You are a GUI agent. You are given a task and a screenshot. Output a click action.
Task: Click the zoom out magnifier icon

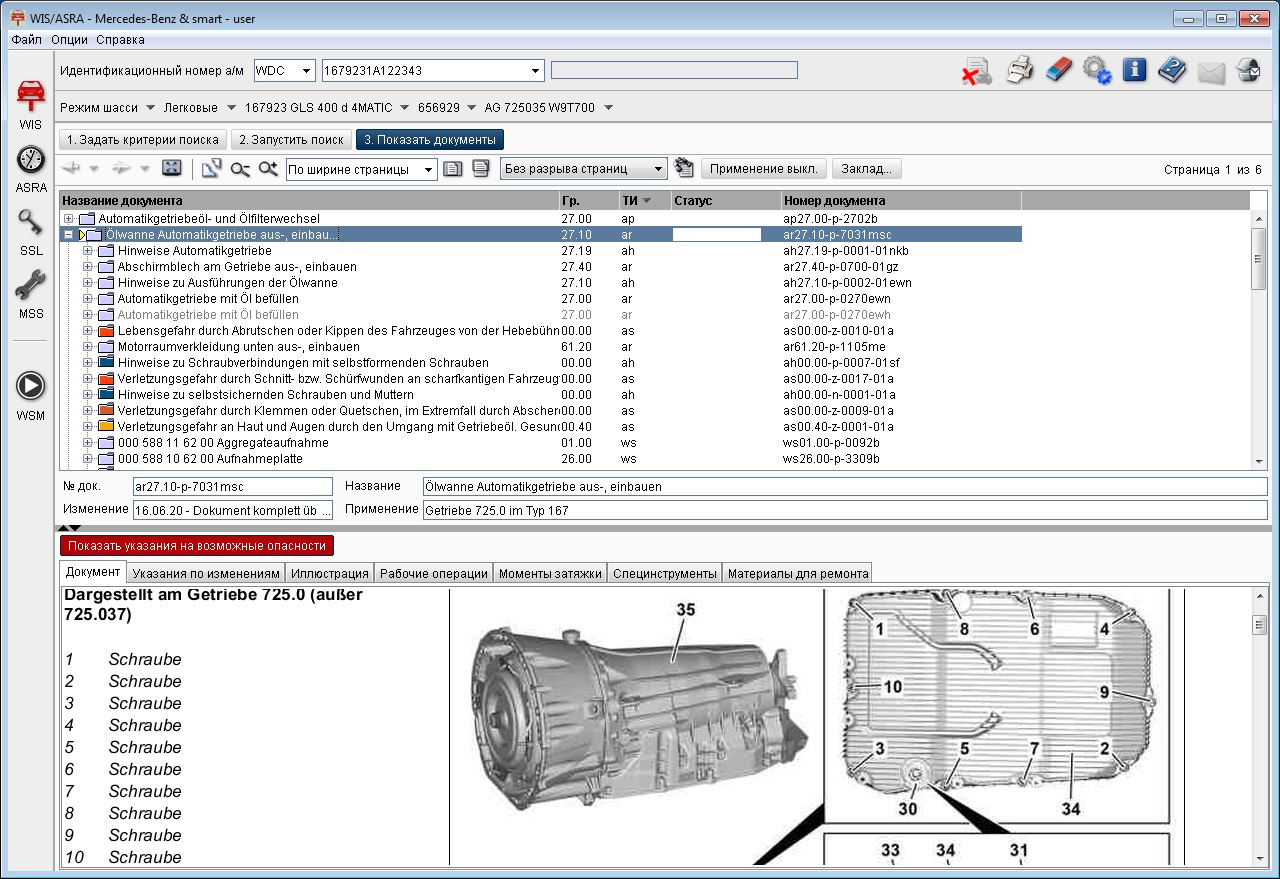click(240, 169)
